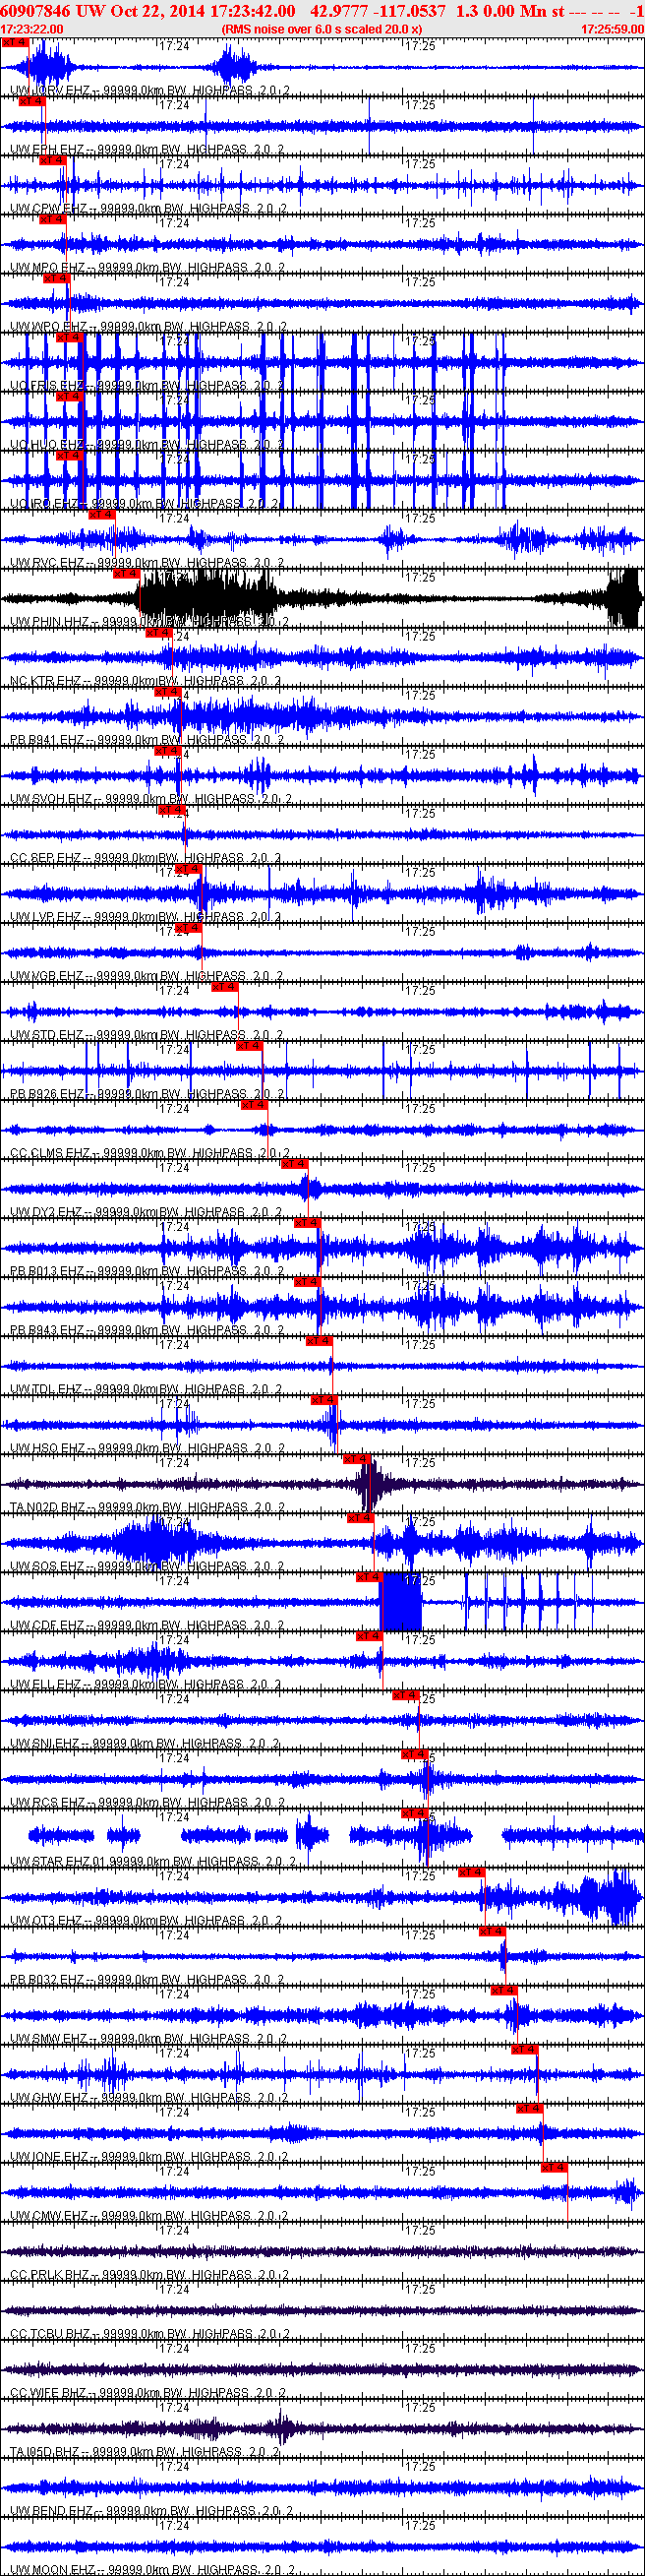Click end time 17:25:59.00 label
Viewport: 645px width, 2576px height.
pos(612,29)
